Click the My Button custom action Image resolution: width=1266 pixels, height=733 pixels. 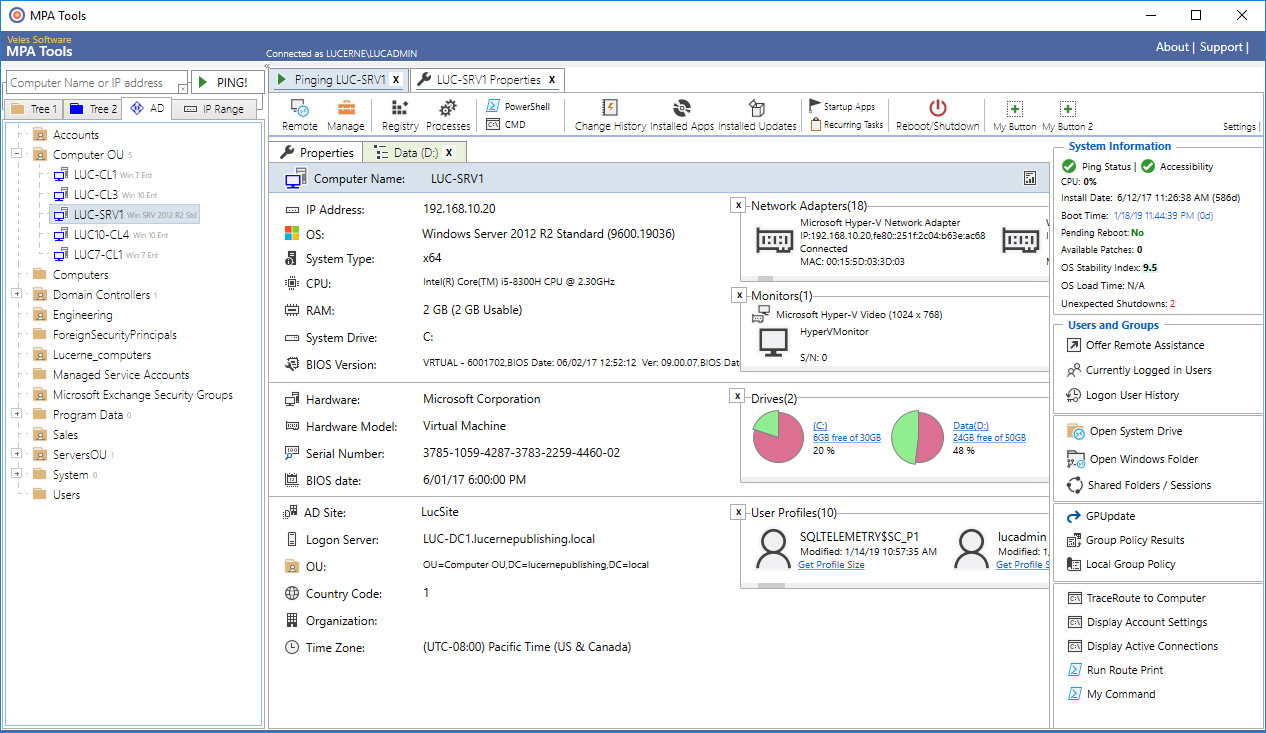click(x=1014, y=116)
